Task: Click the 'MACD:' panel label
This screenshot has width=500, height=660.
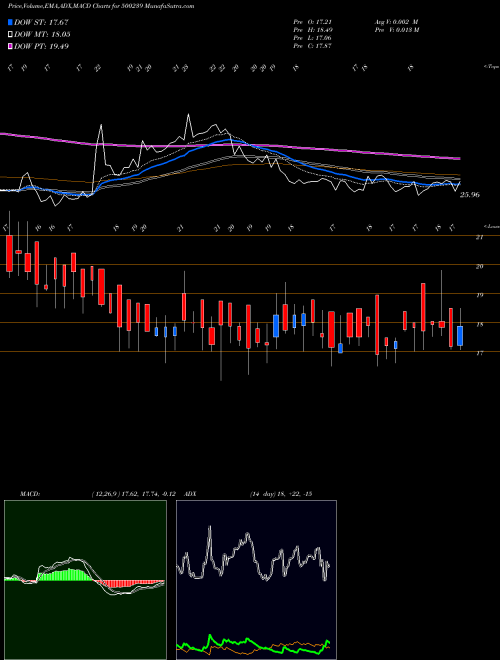Action: click(x=29, y=494)
